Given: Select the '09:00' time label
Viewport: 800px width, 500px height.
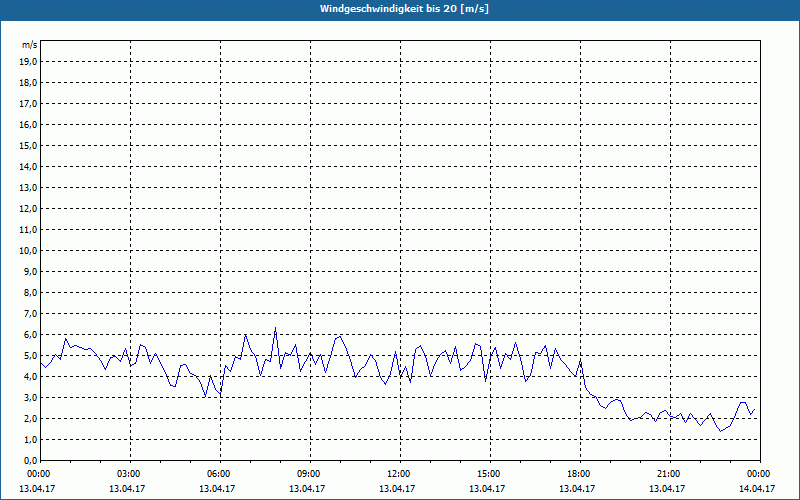Looking at the screenshot, I should click(310, 474).
